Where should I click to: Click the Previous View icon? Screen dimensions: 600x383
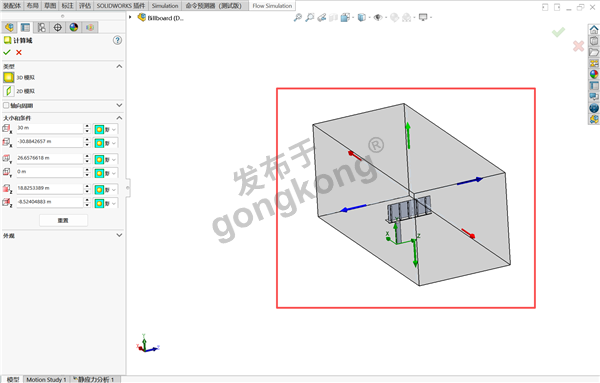[321, 18]
